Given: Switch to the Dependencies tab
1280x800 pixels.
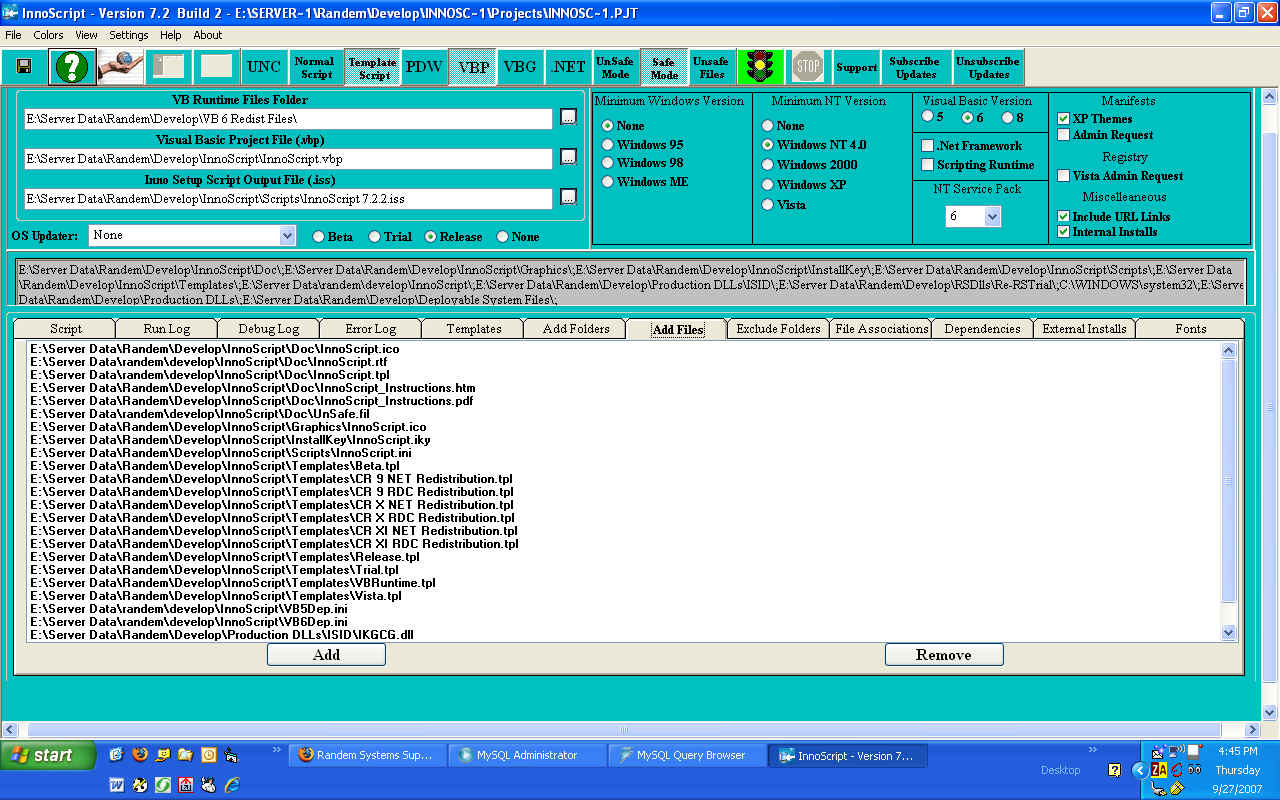Looking at the screenshot, I should click(982, 328).
